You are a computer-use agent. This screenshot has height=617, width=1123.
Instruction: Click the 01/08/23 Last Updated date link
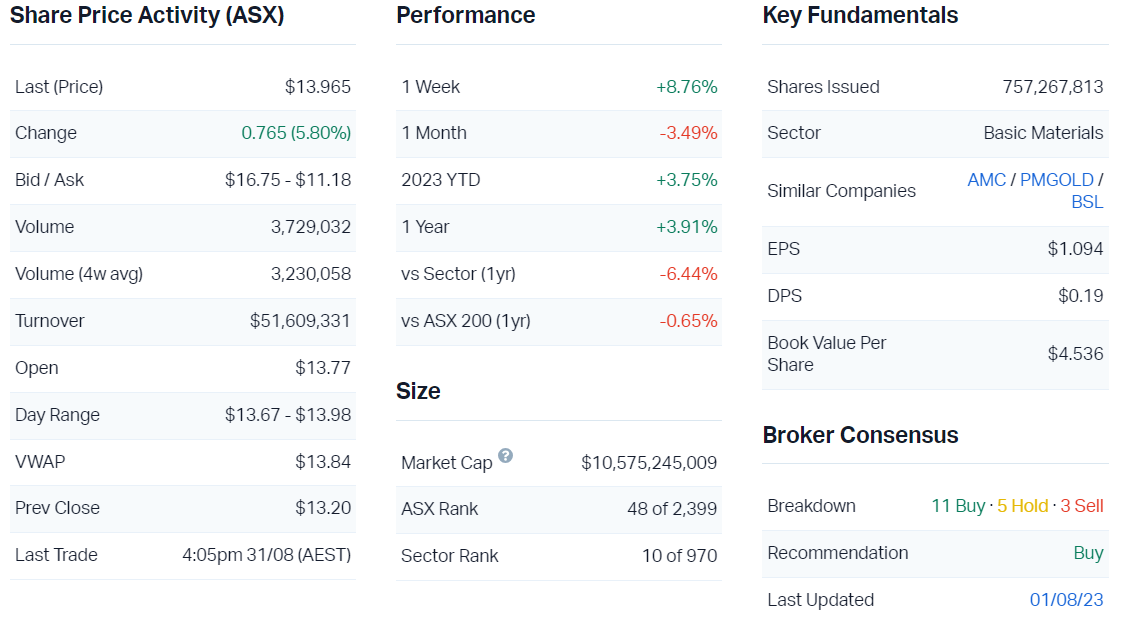point(1066,600)
